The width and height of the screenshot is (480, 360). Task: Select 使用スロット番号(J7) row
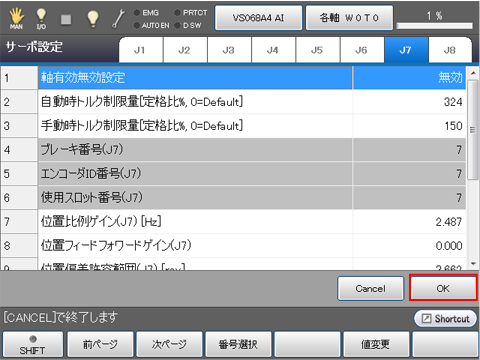click(195, 198)
